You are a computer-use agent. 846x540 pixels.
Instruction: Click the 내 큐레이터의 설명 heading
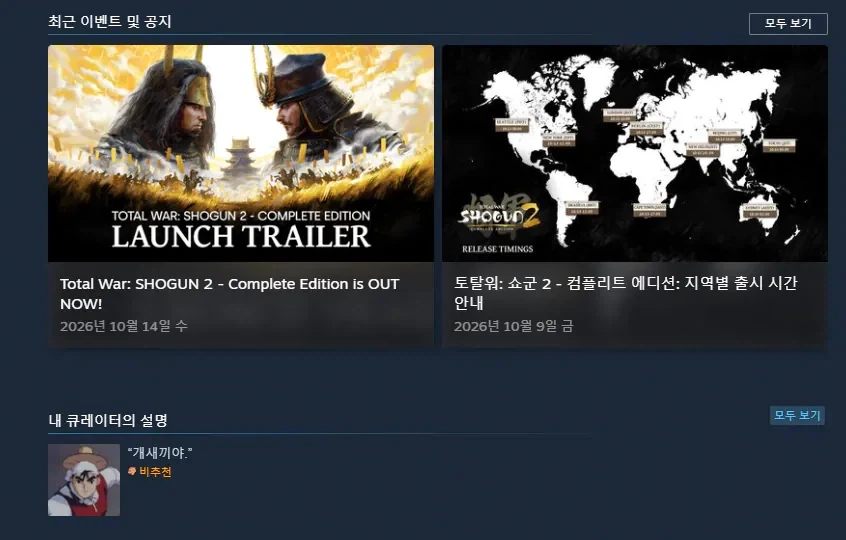[x=108, y=420]
